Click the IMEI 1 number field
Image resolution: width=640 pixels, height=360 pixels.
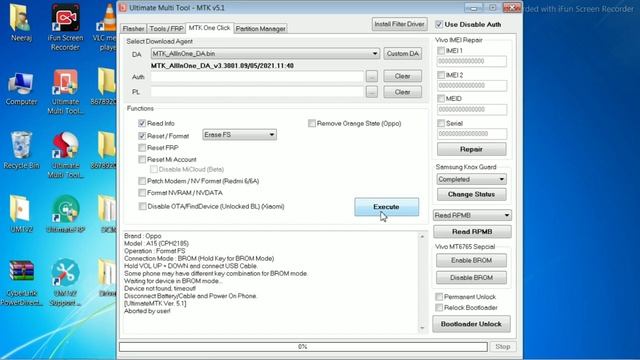(472, 61)
